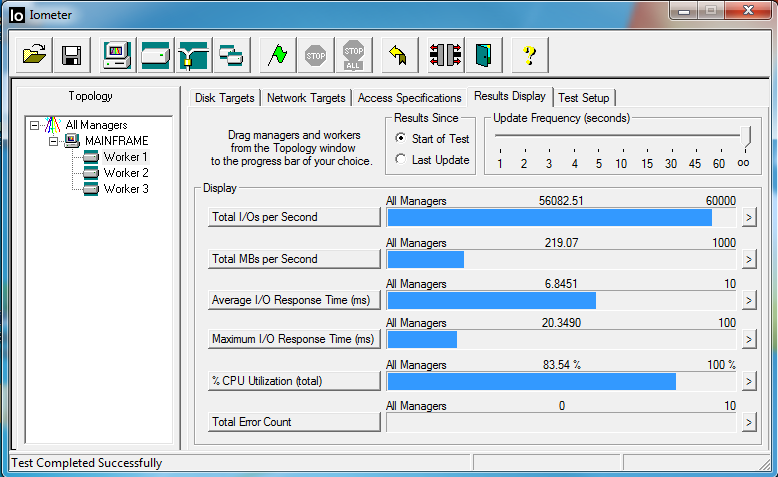Click the 6.8451 average response value
778x477 pixels.
(561, 284)
